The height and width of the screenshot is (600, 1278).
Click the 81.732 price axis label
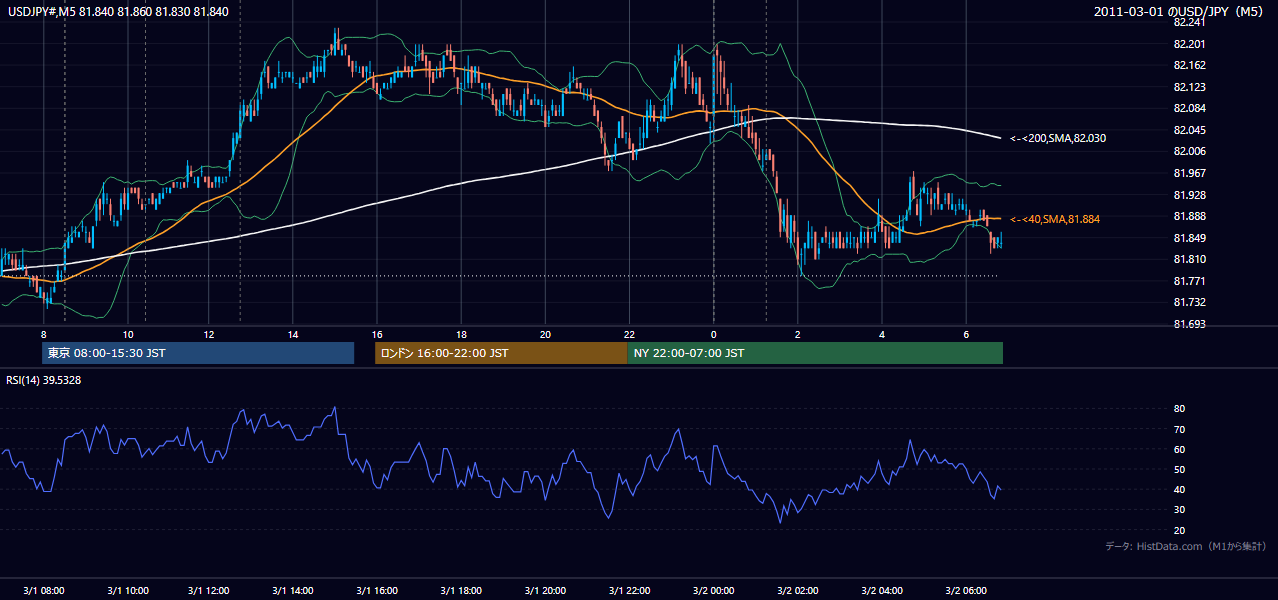(x=1190, y=302)
